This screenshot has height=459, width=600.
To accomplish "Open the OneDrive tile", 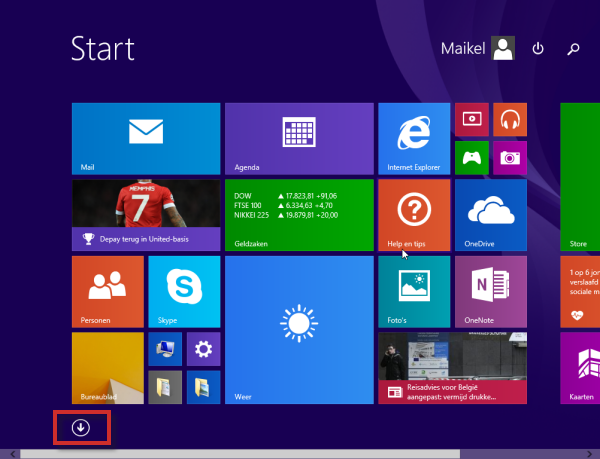I will point(491,215).
